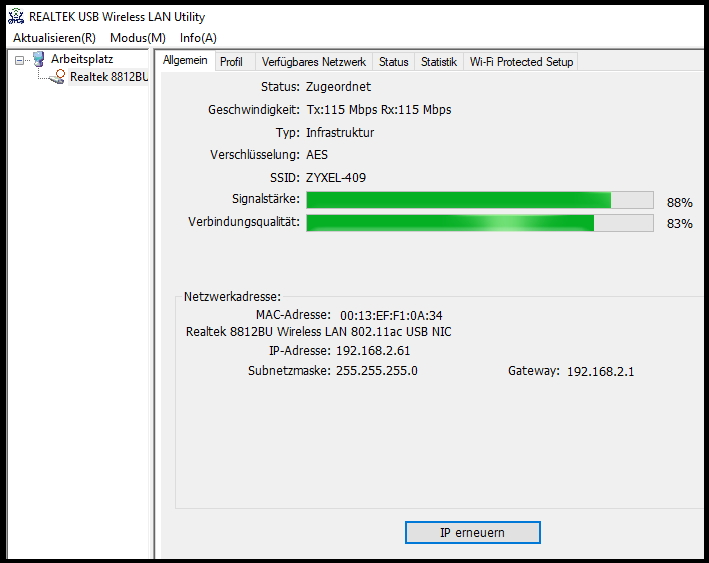Open the Aktualisieren(R) menu
The image size is (709, 563).
(x=54, y=38)
